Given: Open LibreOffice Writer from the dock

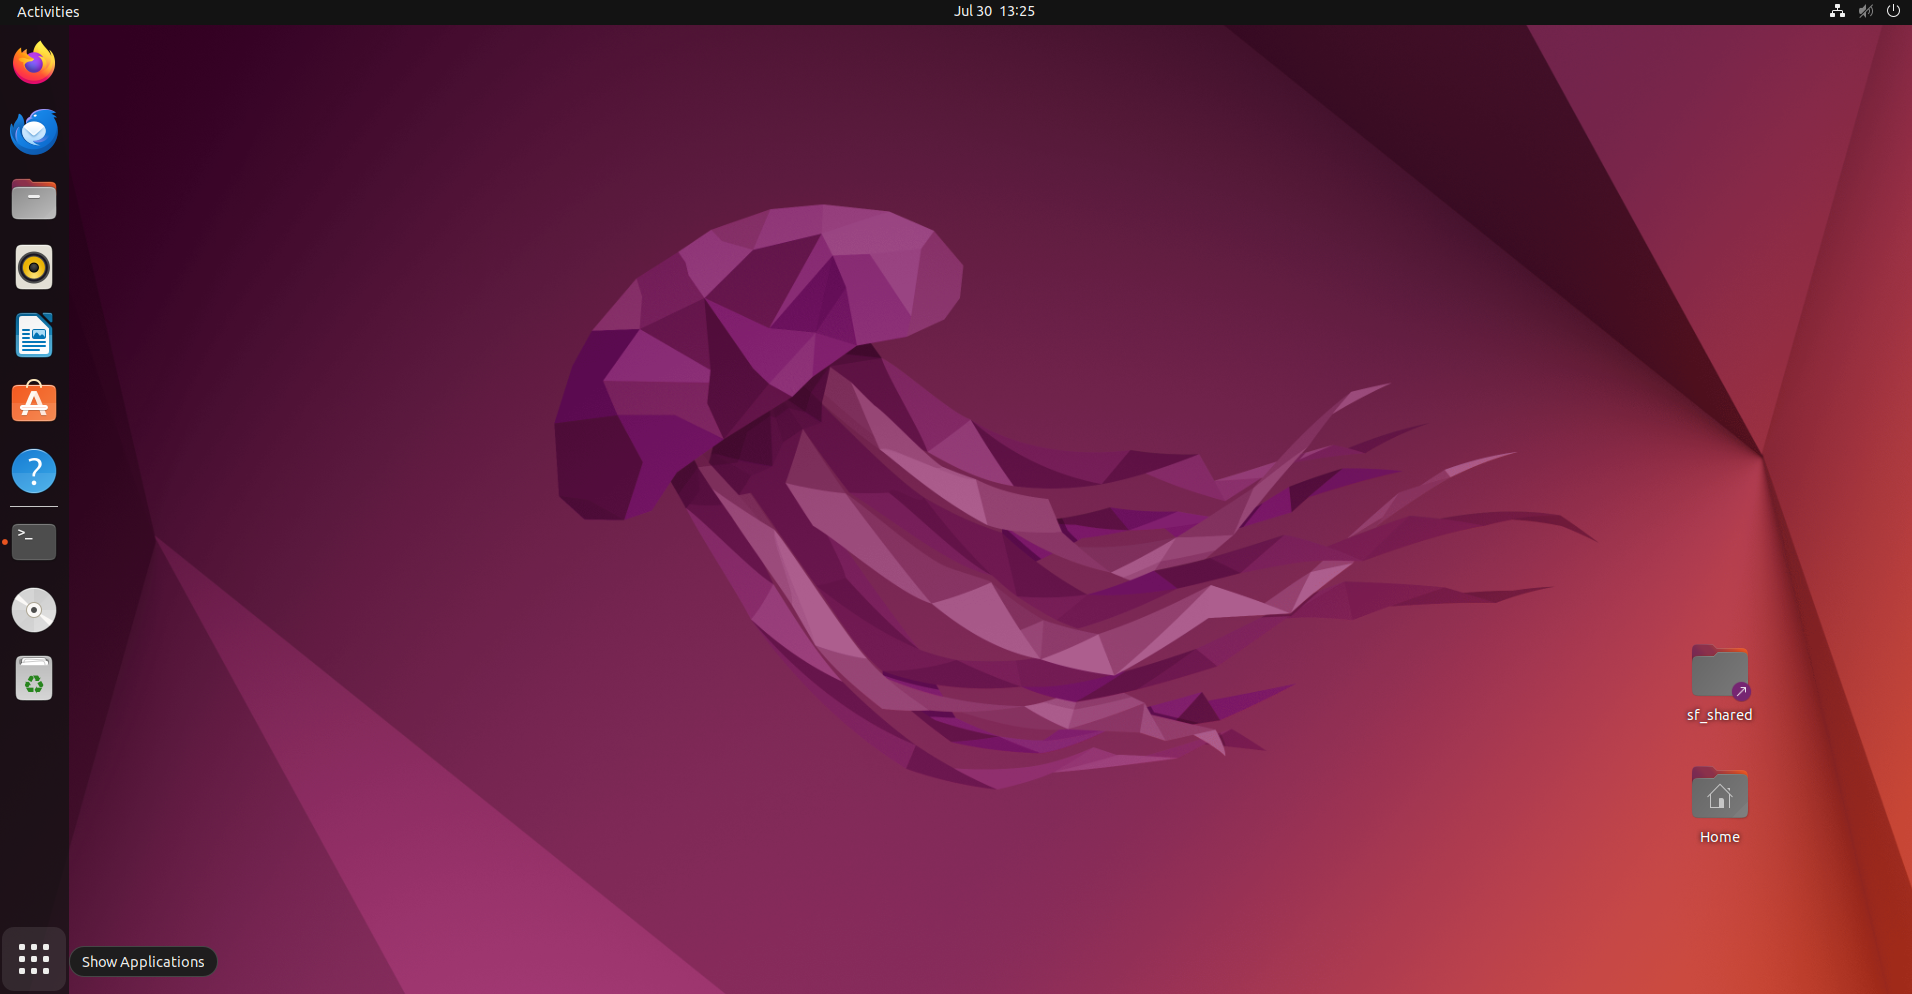Looking at the screenshot, I should coord(34,335).
